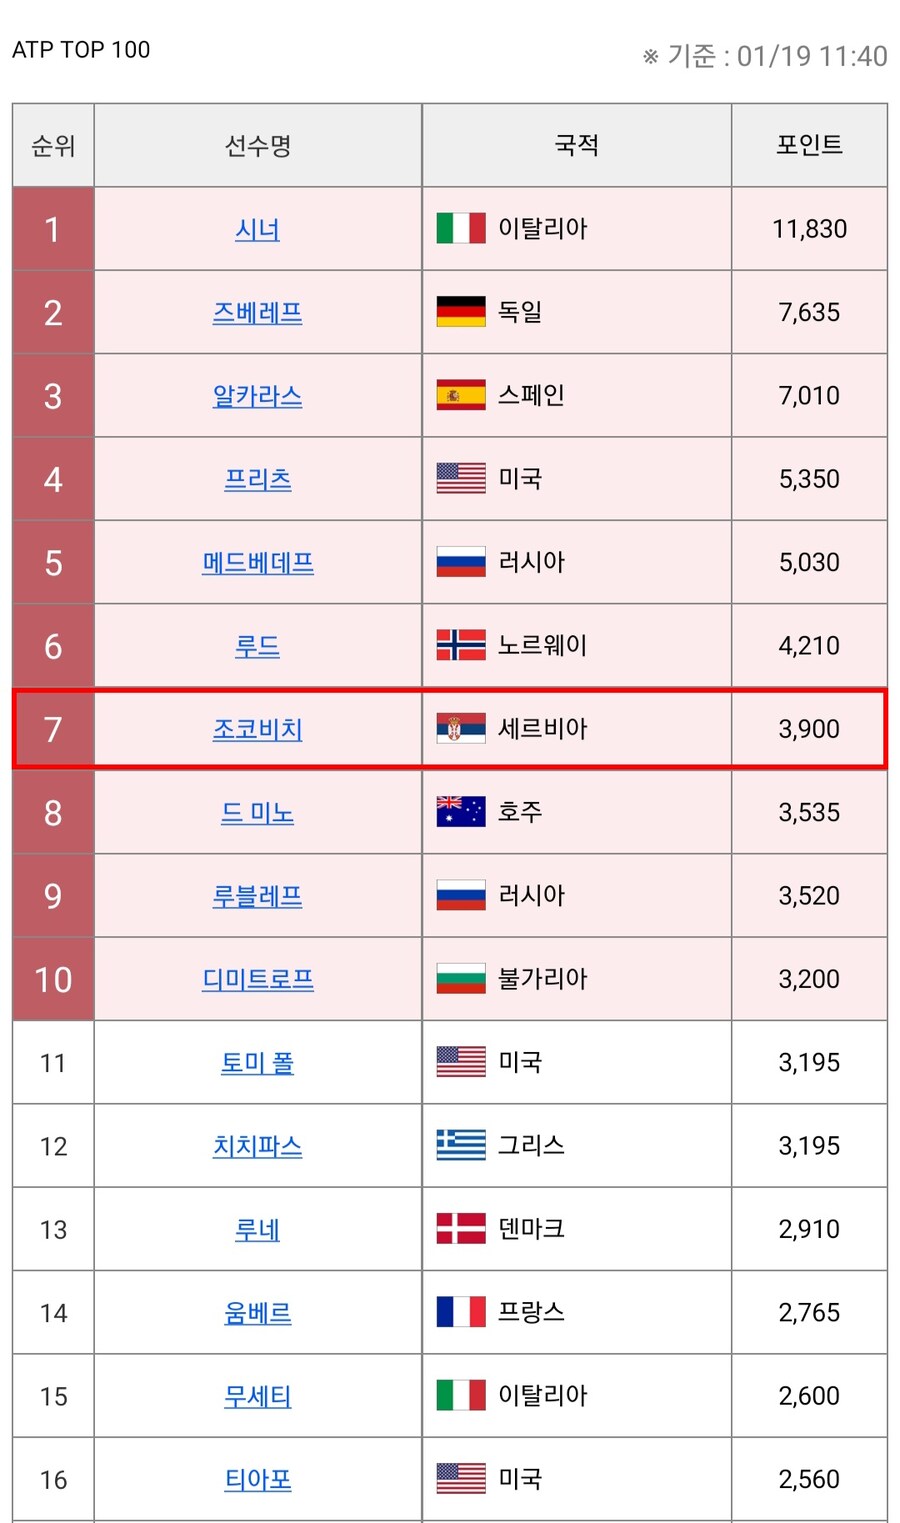Select the highlighted rank 7 row
This screenshot has width=900, height=1523.
[450, 729]
